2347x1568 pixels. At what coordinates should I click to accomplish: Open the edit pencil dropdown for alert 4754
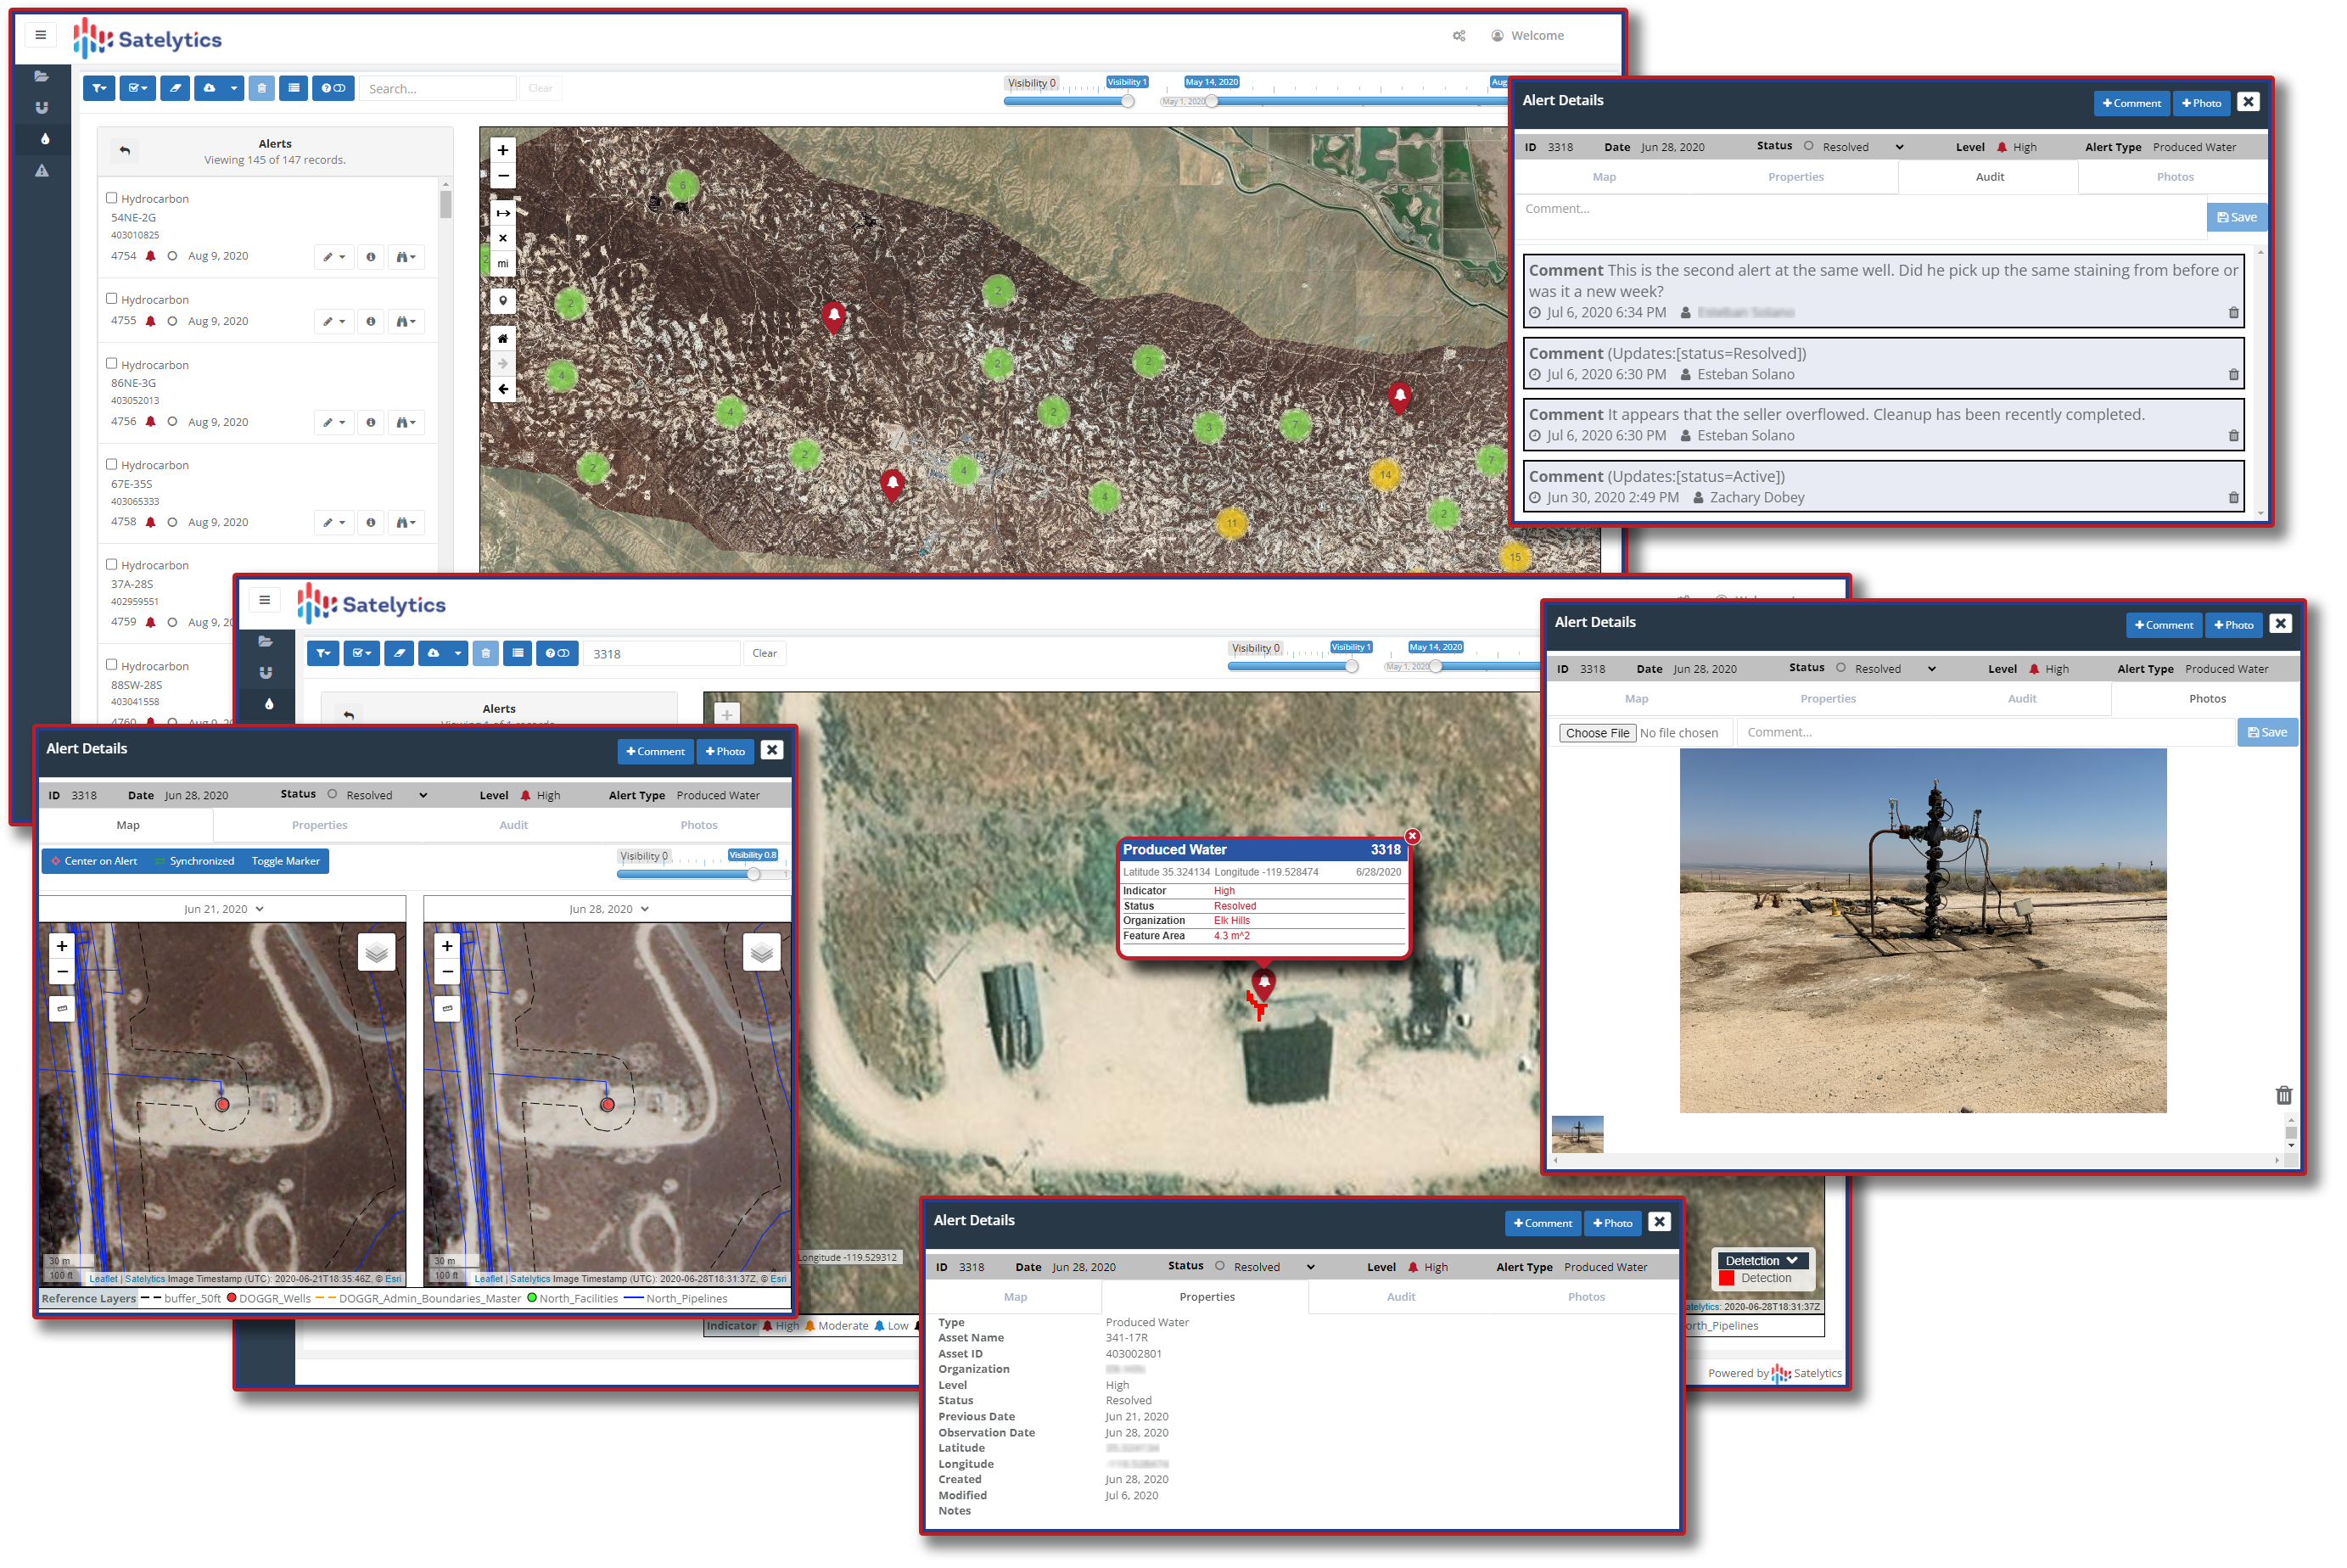tap(334, 257)
